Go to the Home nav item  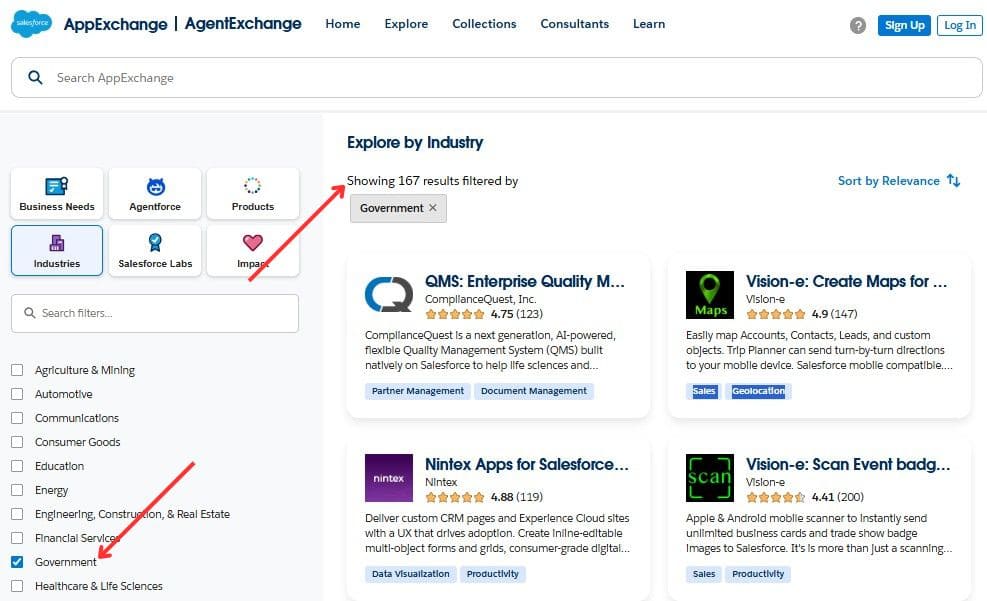click(x=342, y=24)
